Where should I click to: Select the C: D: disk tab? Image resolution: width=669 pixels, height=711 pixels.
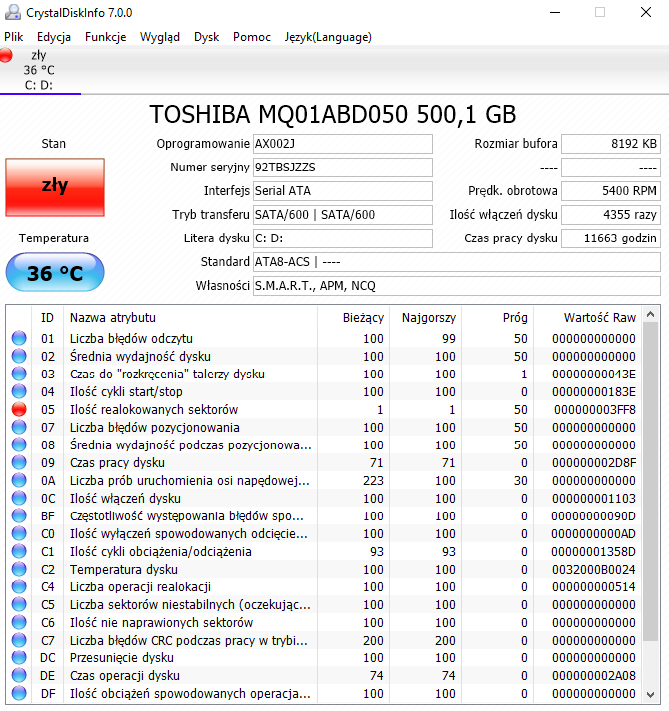tap(40, 70)
